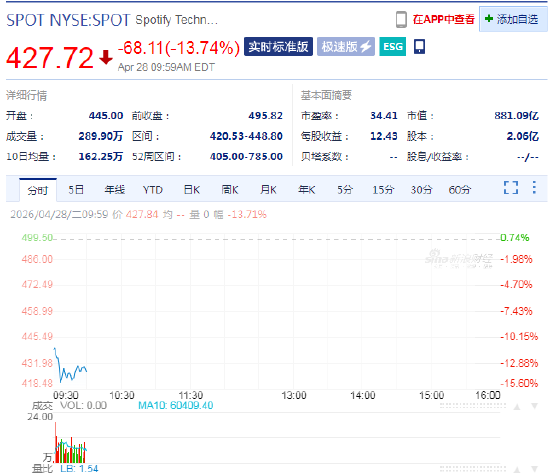Viewport: 550px width, 474px height.
Task: Click the 10日均量 value 162.25万
Action: tap(101, 156)
